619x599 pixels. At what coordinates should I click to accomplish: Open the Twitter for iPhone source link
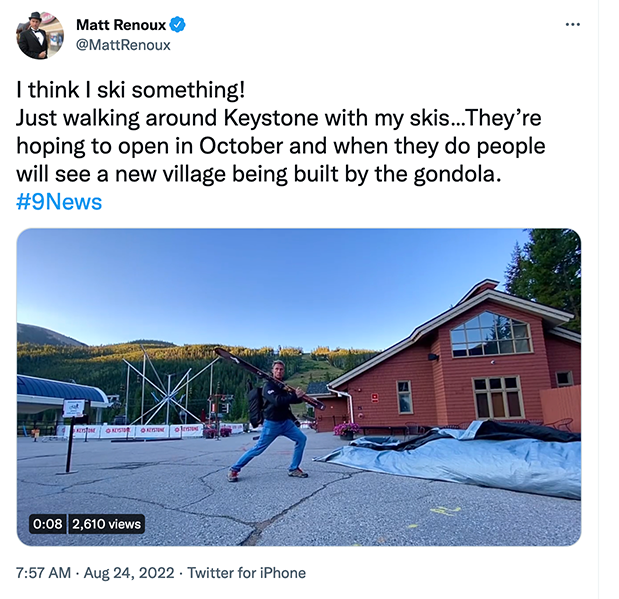(x=247, y=573)
